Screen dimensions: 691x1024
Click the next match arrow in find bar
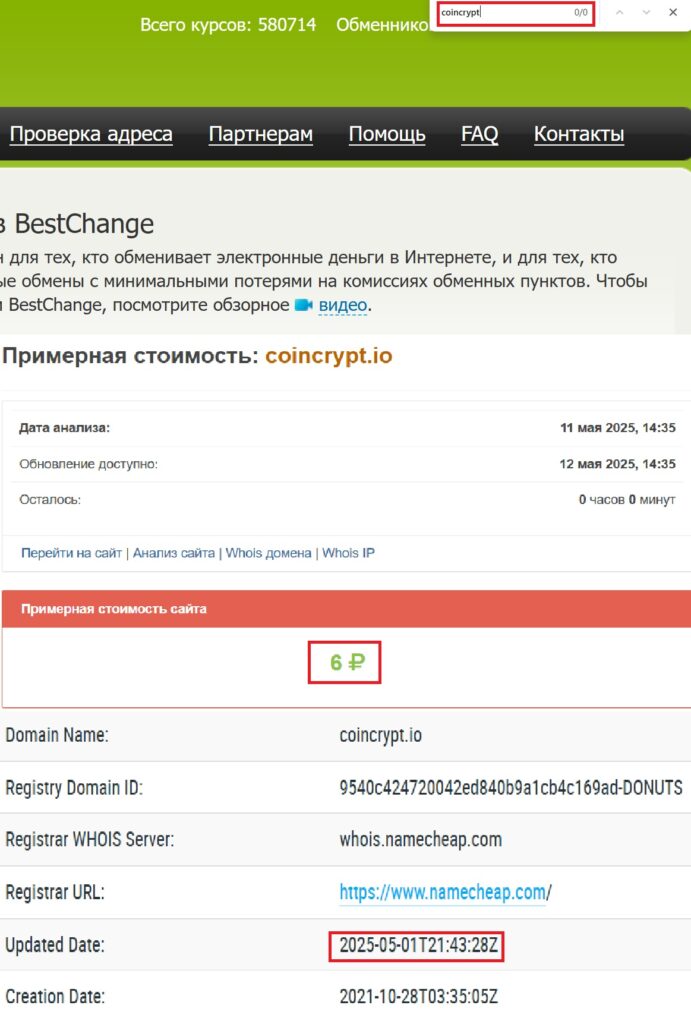coord(646,13)
